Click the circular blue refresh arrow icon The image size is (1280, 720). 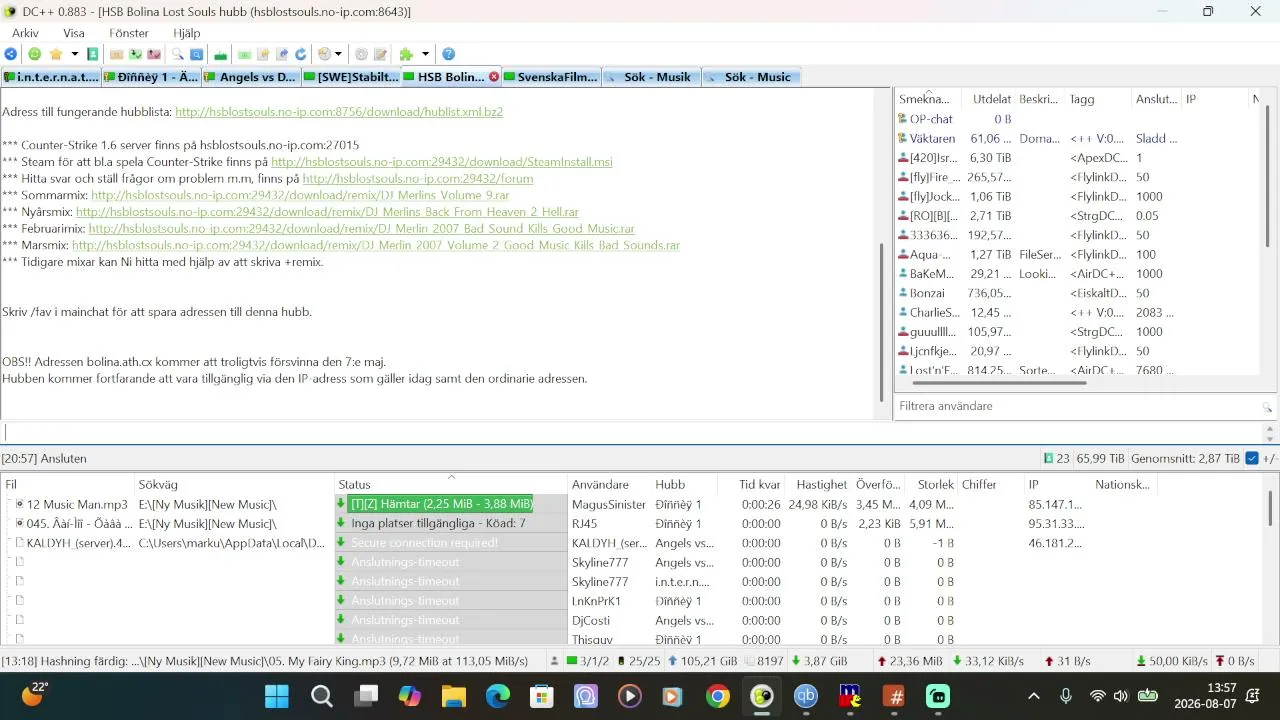[x=300, y=54]
